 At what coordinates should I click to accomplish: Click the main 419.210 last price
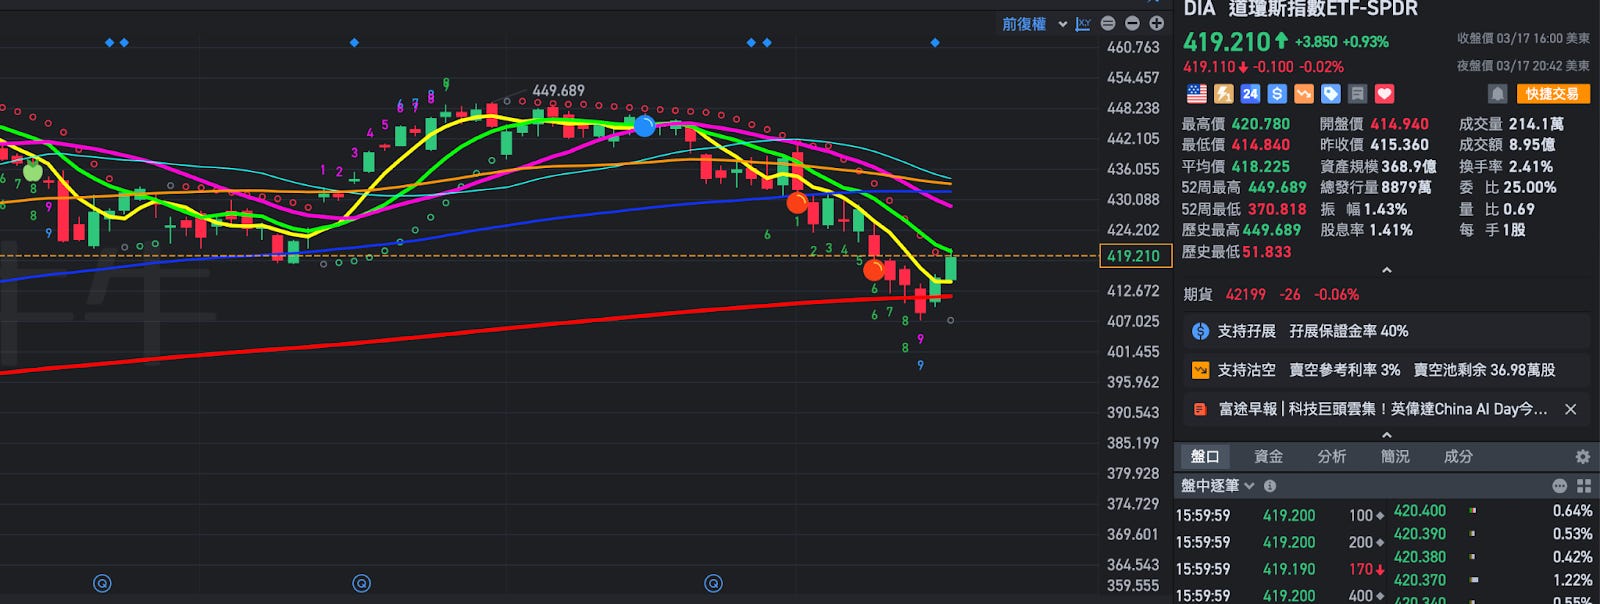pos(1227,42)
